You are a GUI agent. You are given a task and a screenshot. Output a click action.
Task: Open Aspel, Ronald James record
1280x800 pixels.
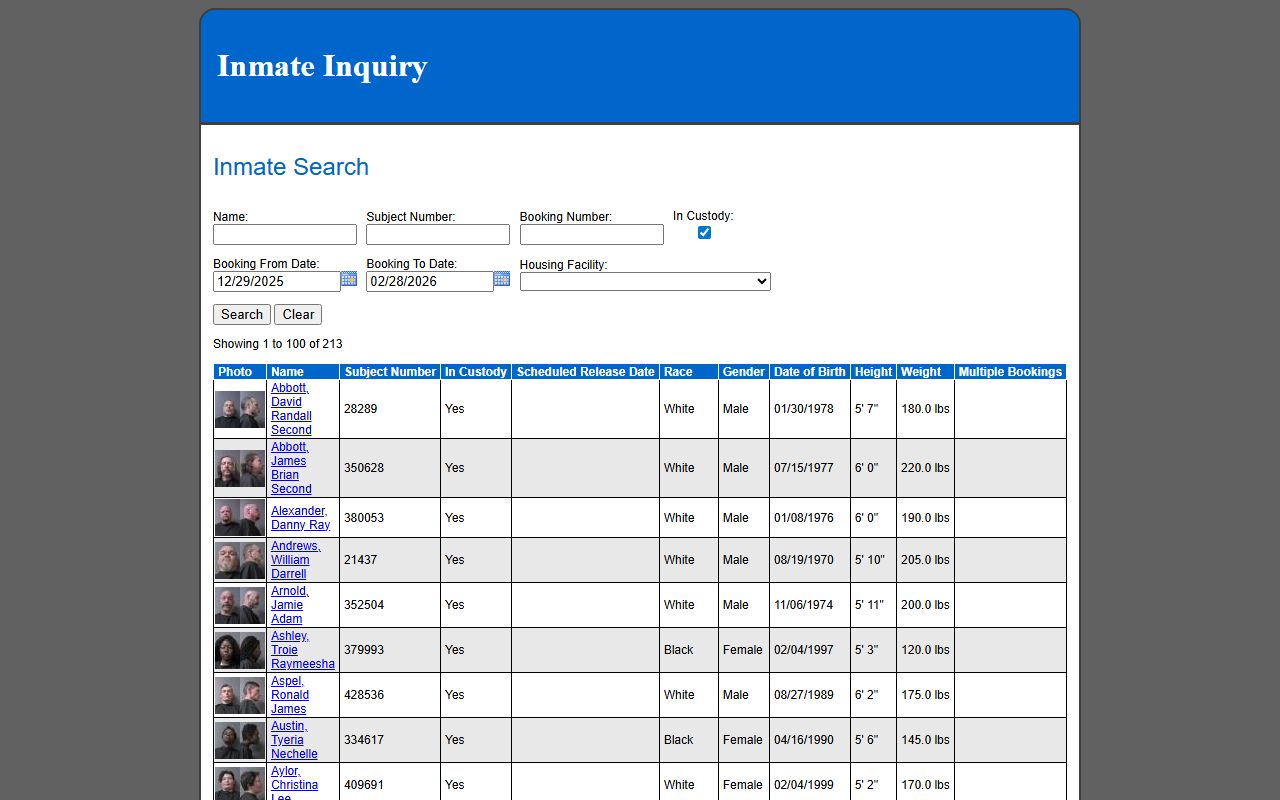(290, 695)
